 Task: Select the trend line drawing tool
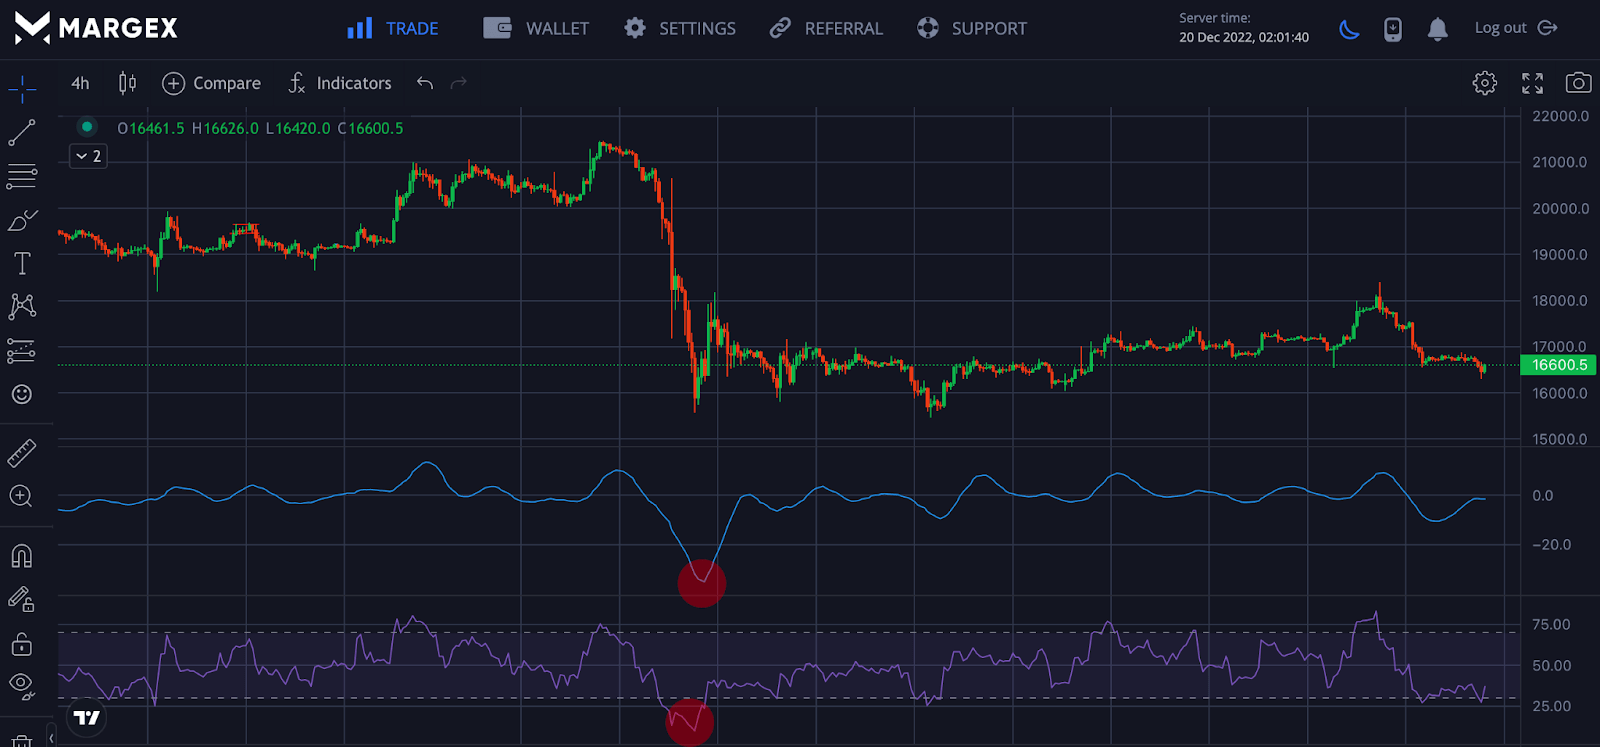[22, 133]
